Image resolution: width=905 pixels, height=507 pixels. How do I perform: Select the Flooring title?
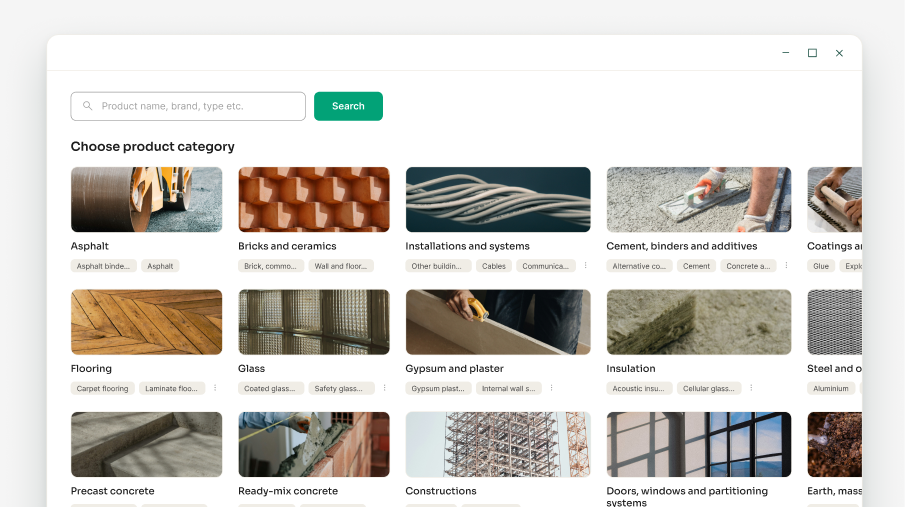pyautogui.click(x=91, y=368)
